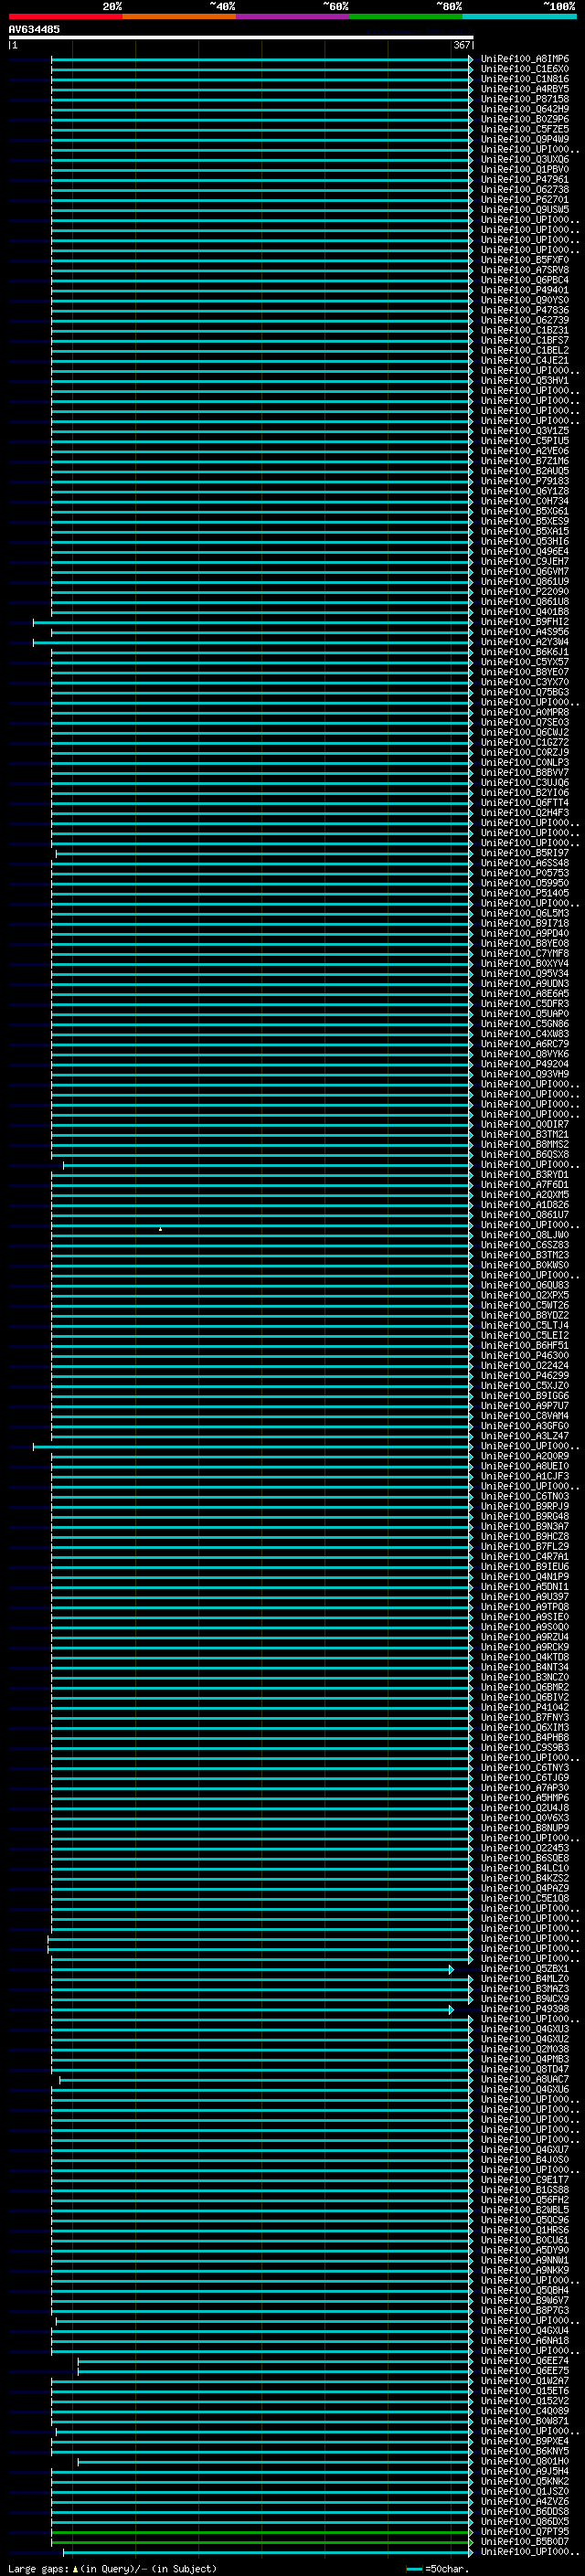The image size is (585, 2576).
Task: Select hit label UniRef100_C5WT26
Action: click(525, 1305)
